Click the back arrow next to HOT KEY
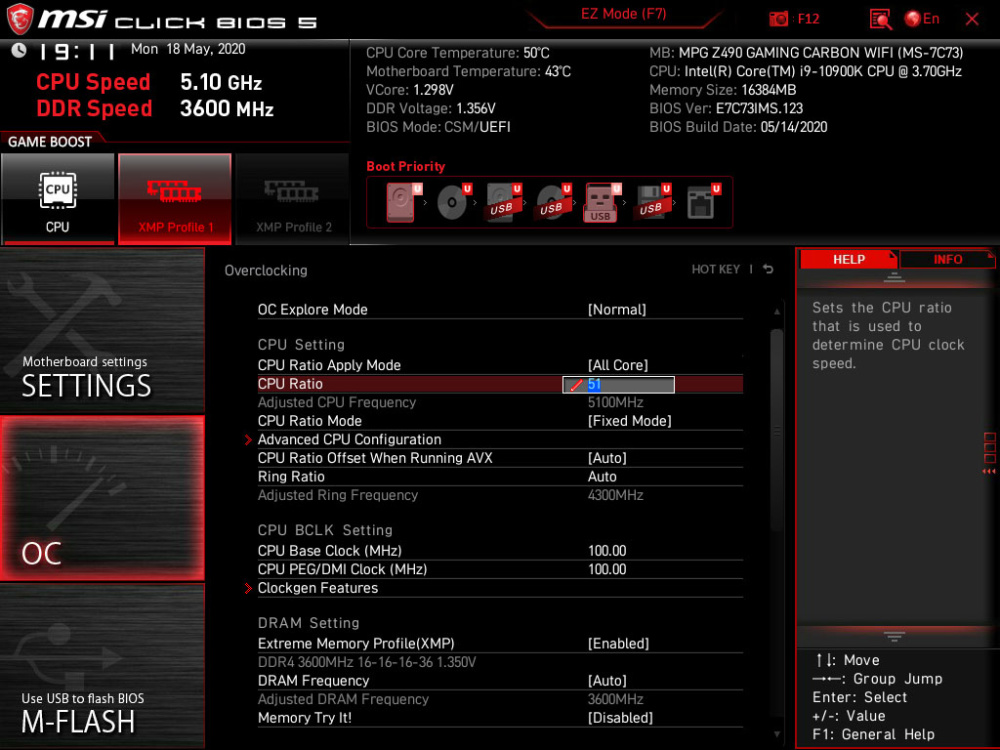 pos(768,269)
